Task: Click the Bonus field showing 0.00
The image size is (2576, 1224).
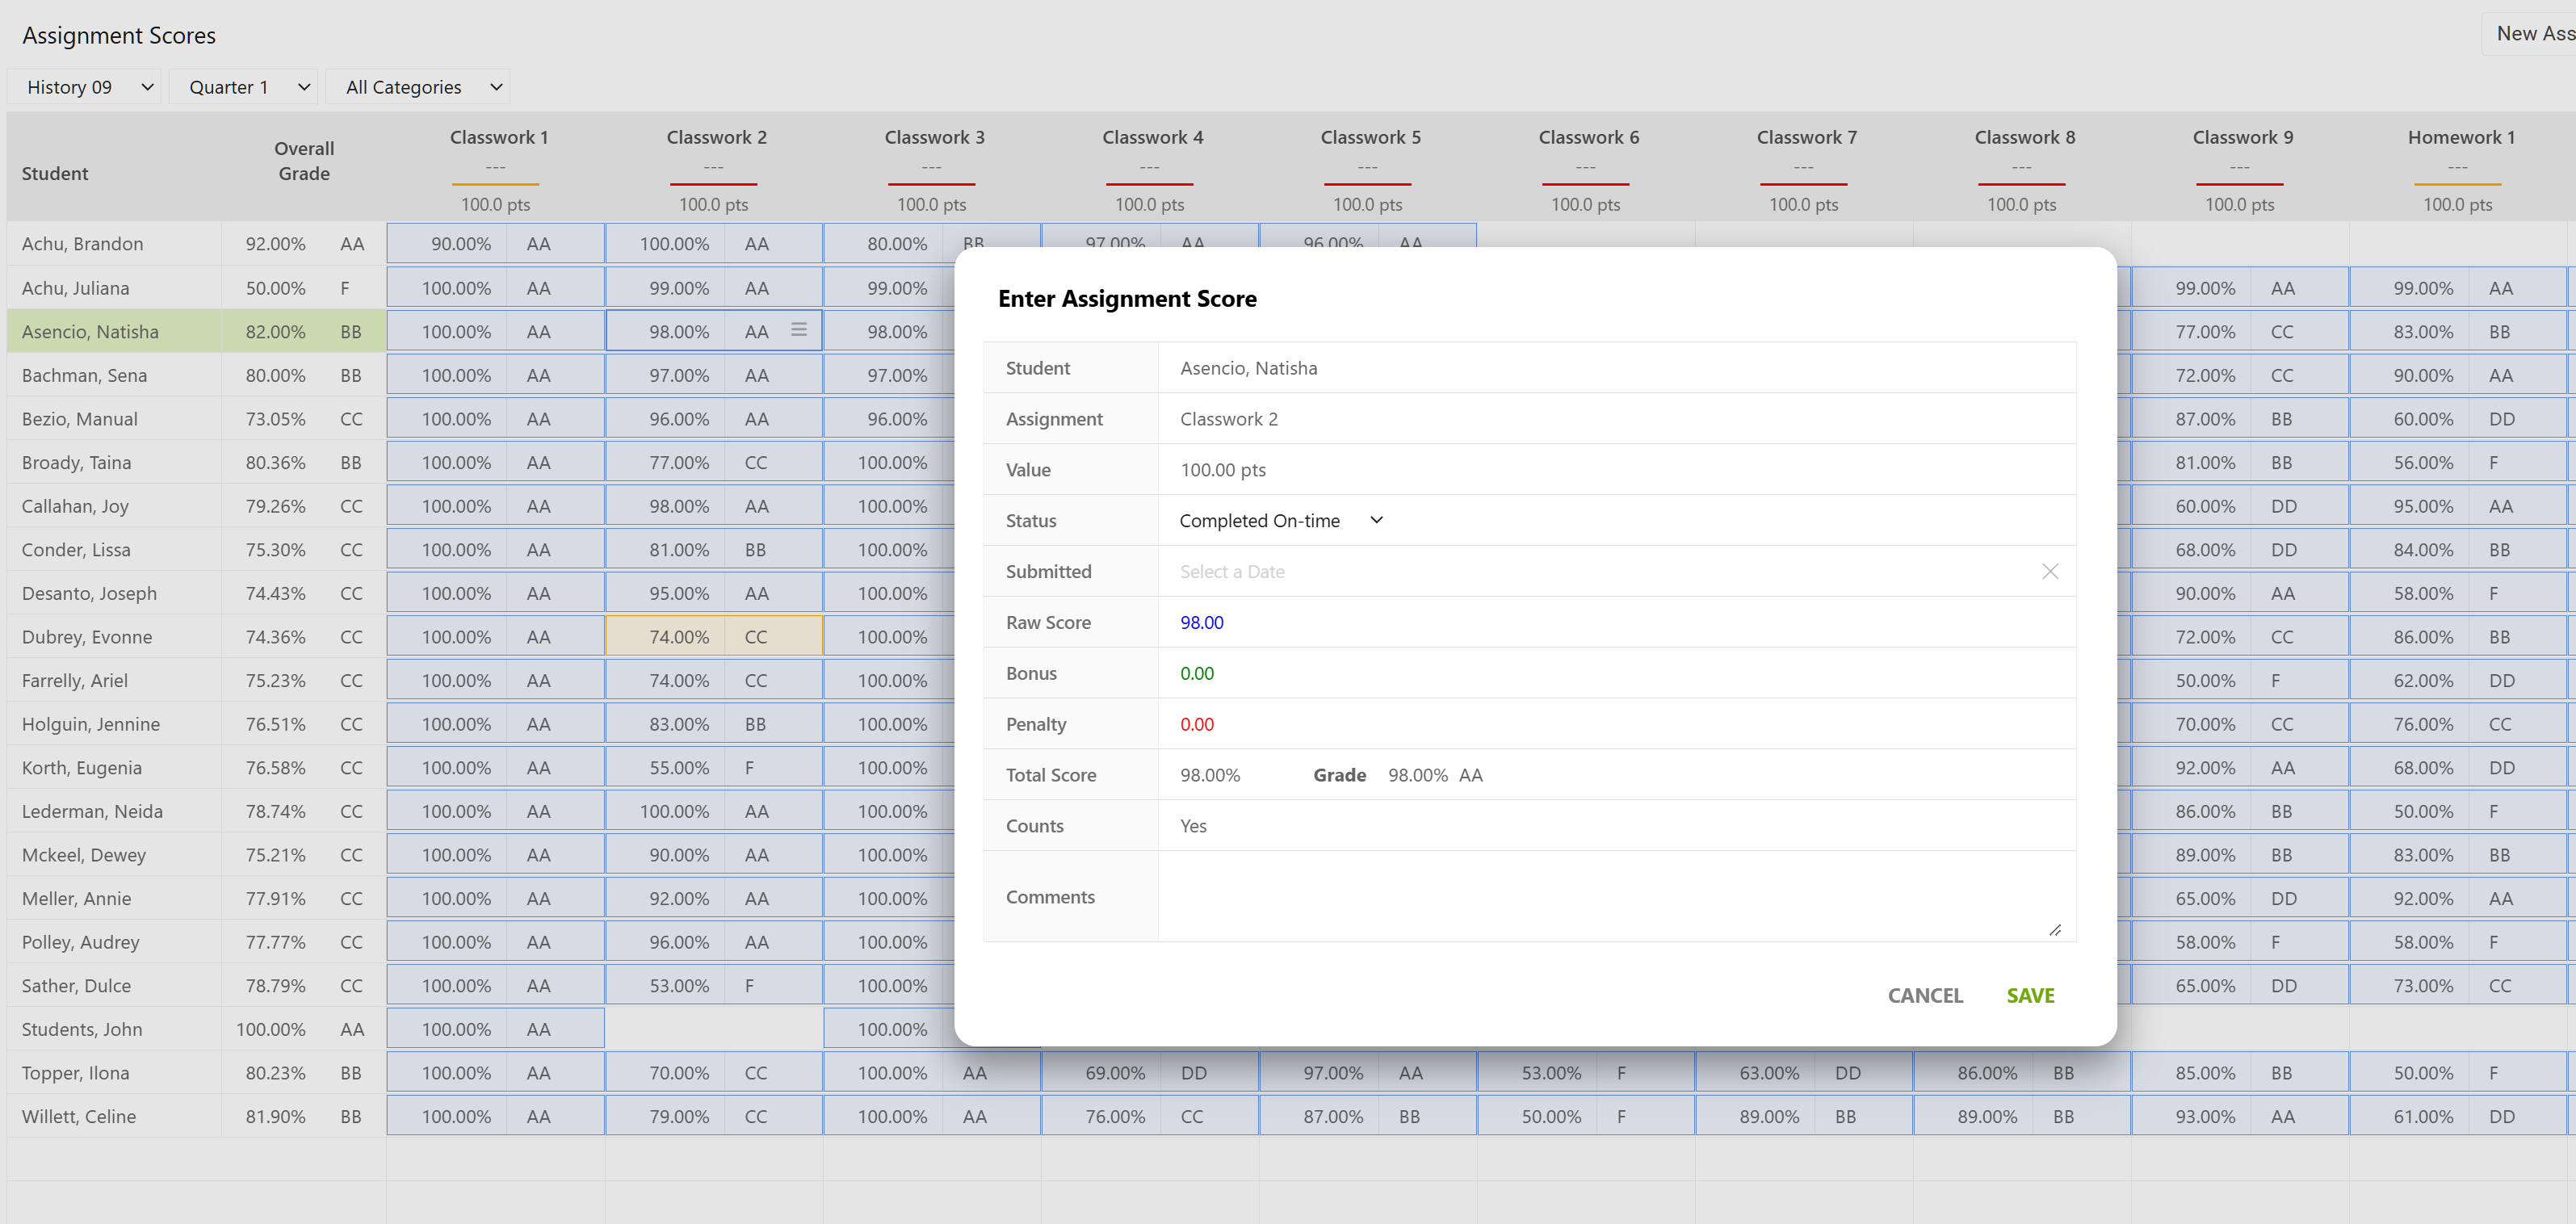Action: (1196, 673)
